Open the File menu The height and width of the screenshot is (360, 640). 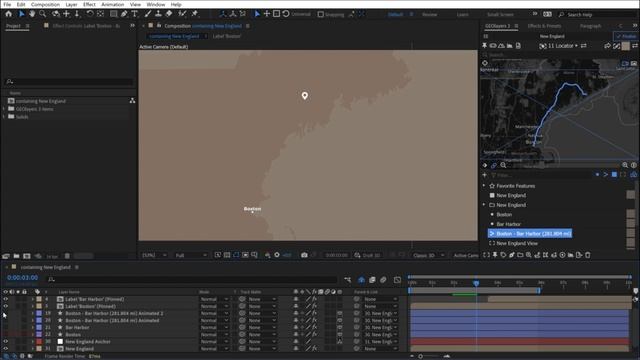click(7, 4)
